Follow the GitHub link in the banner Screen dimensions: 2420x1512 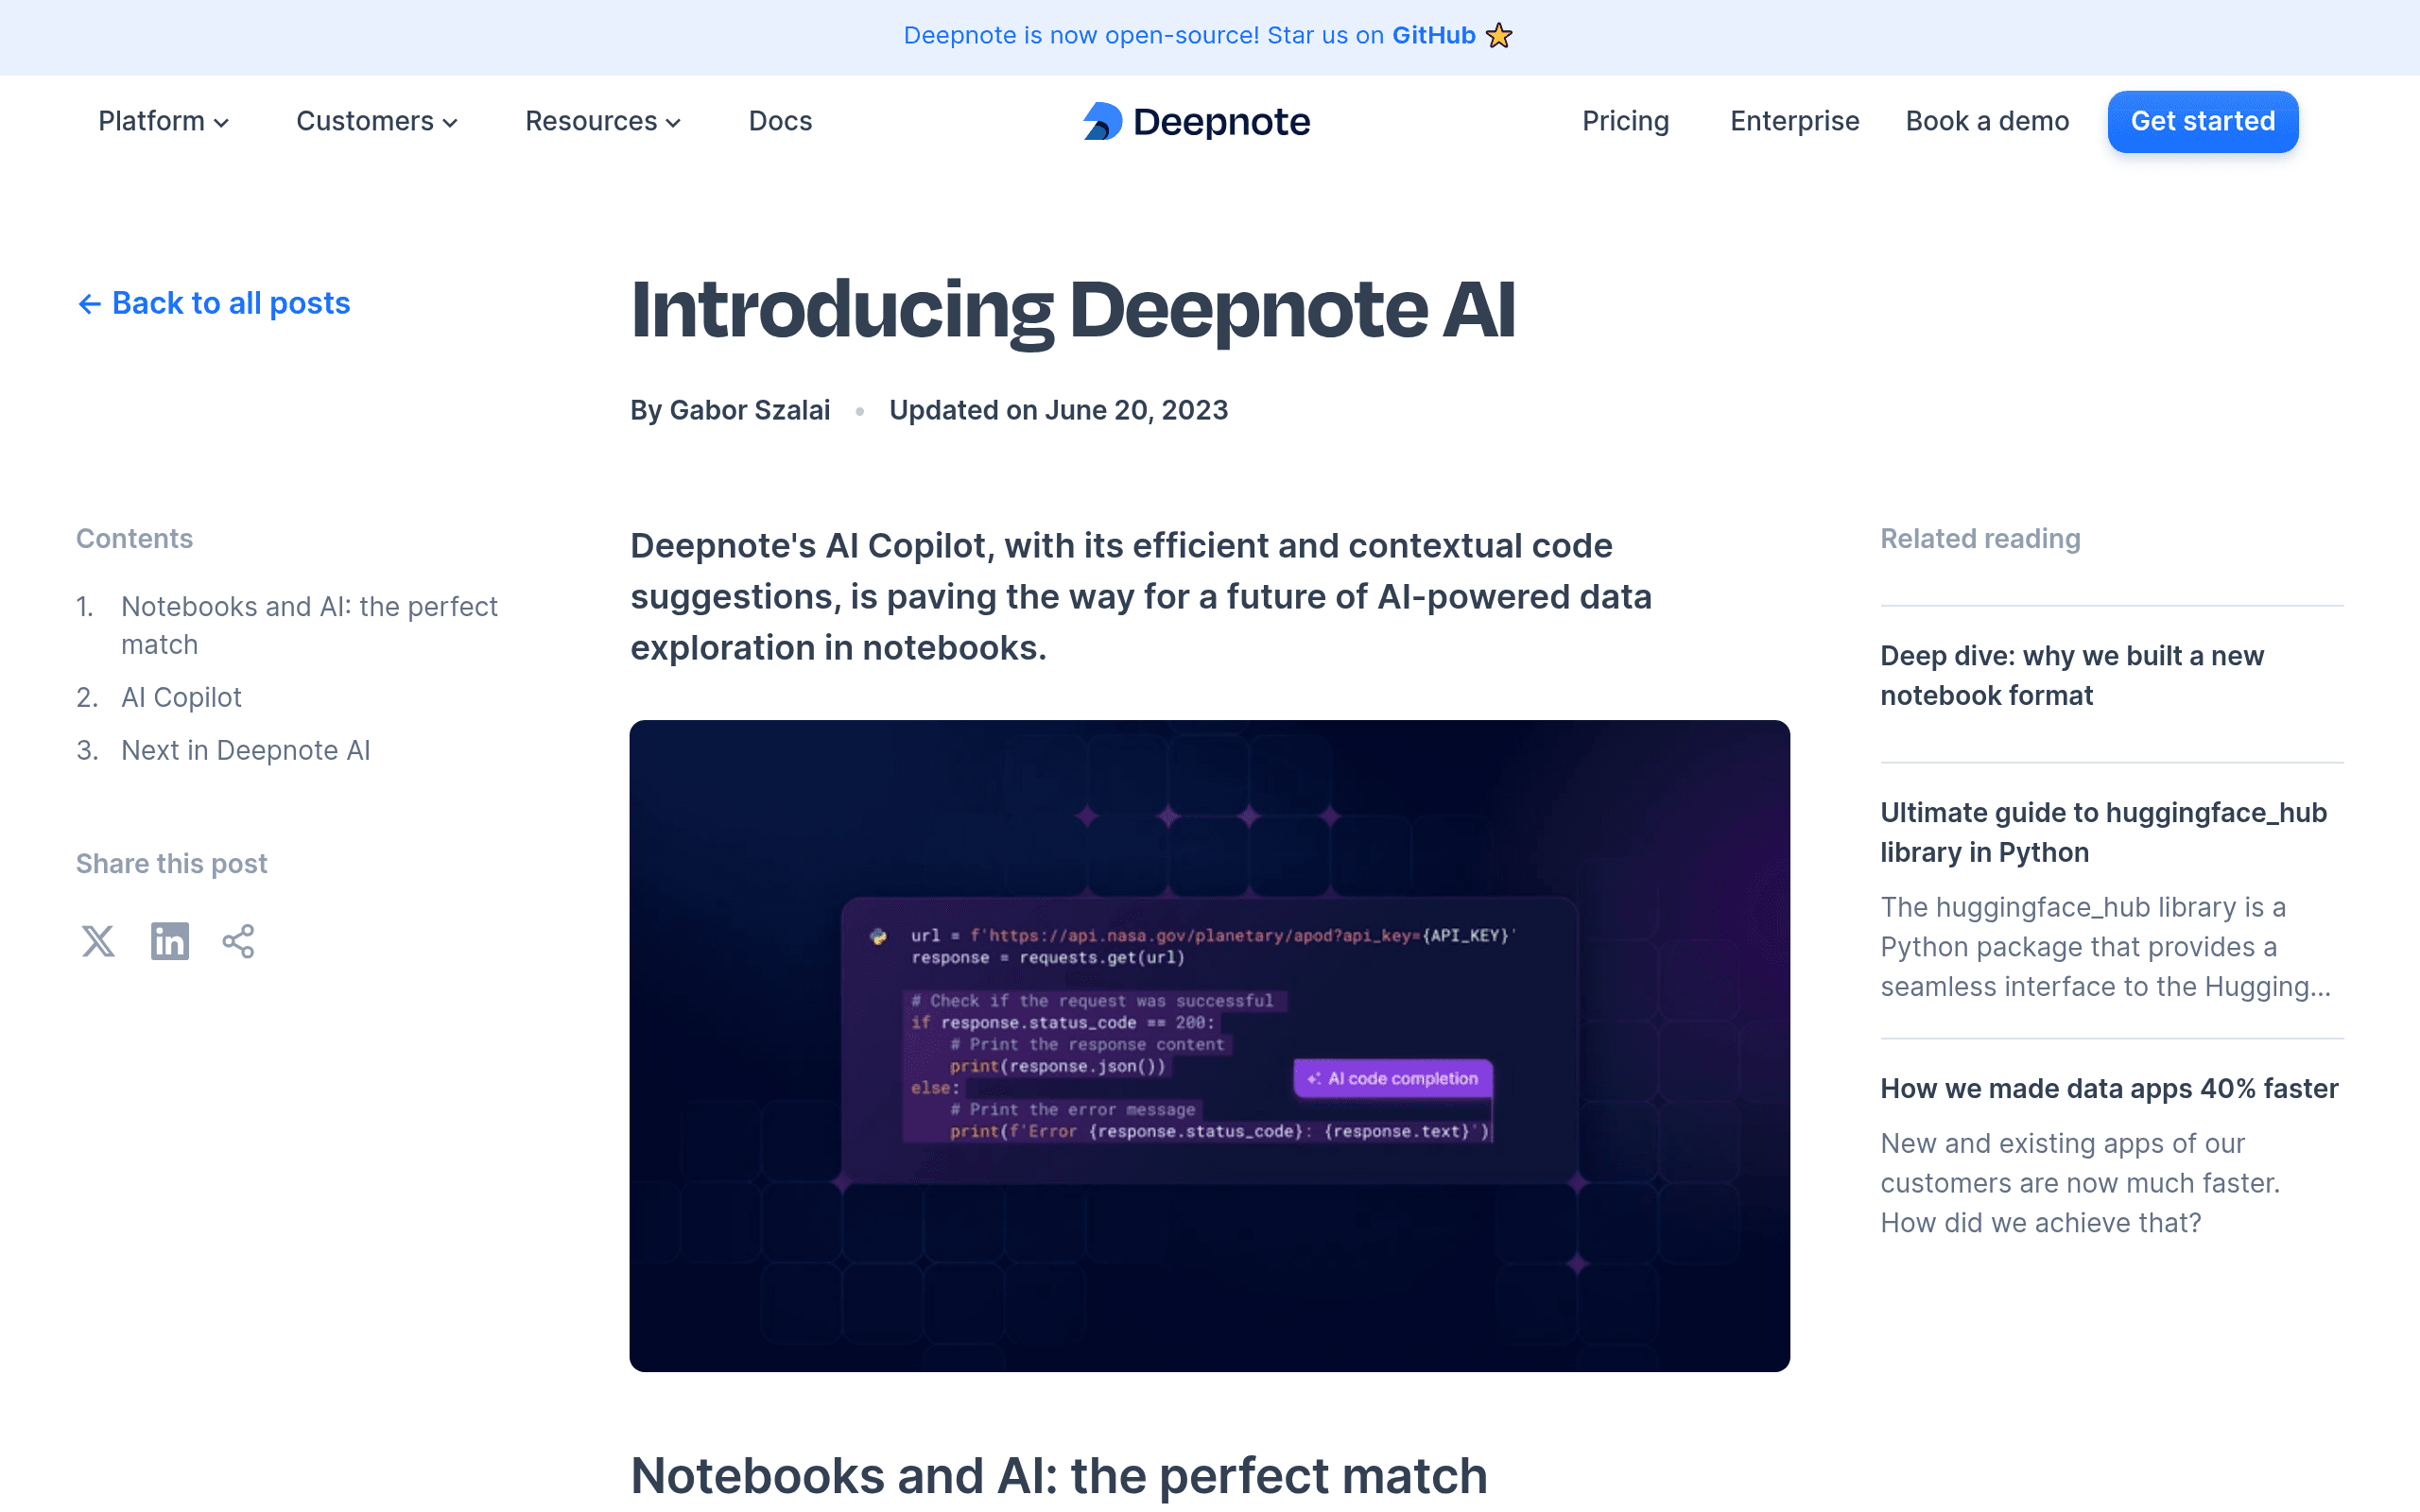tap(1433, 36)
